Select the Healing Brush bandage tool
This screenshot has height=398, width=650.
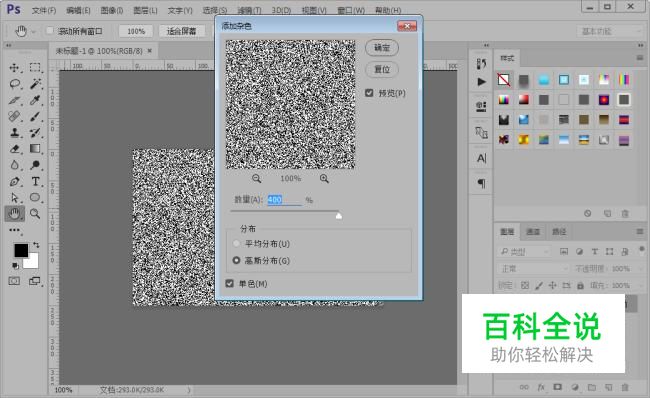pyautogui.click(x=15, y=116)
